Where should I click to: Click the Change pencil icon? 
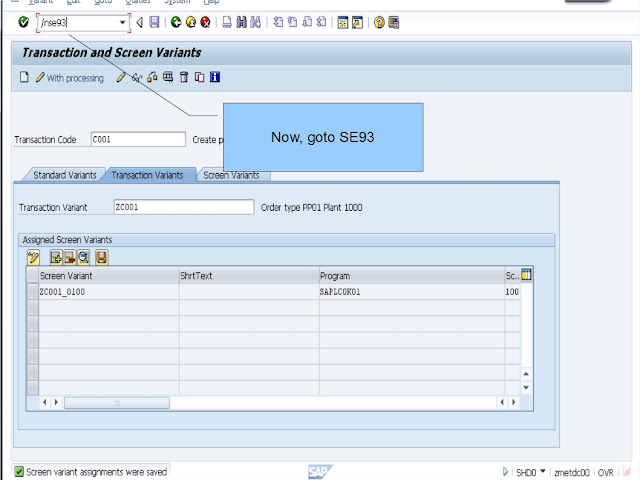click(x=120, y=77)
